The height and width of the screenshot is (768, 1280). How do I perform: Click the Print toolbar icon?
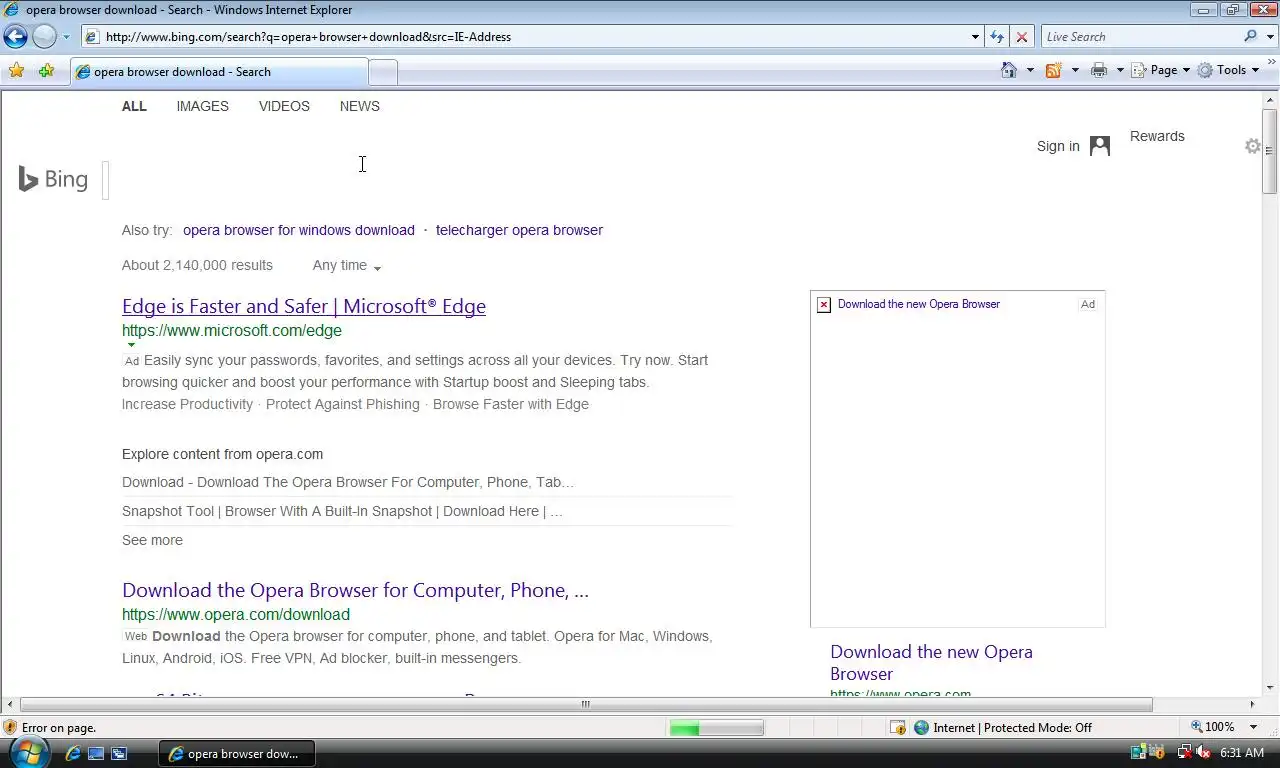(1099, 70)
